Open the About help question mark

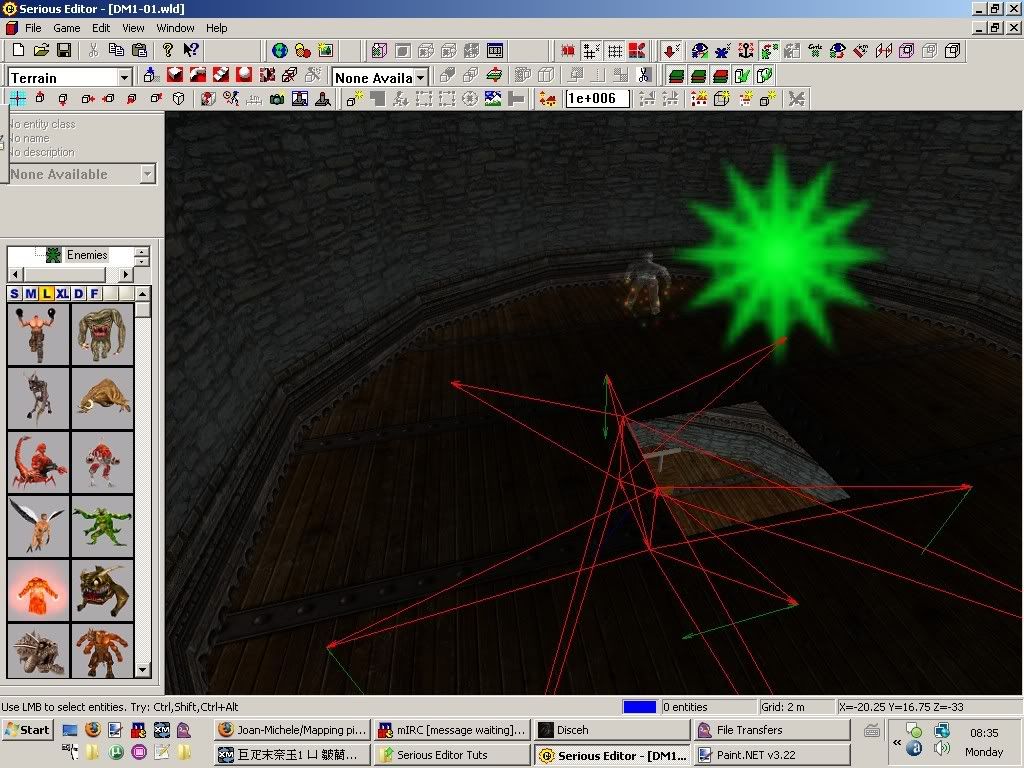click(x=168, y=50)
